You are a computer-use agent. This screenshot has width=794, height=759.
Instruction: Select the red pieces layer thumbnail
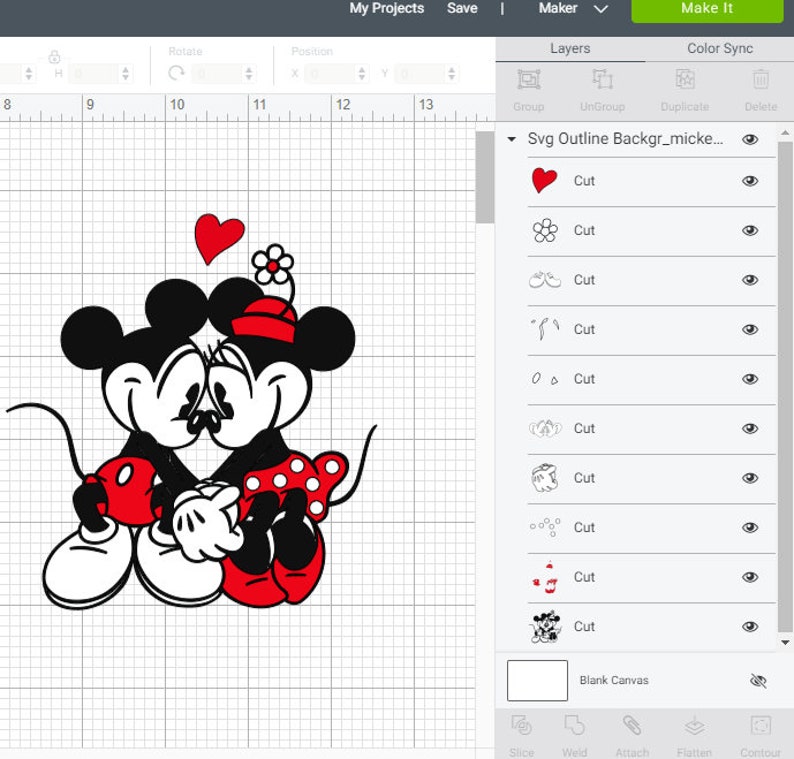[x=545, y=577]
